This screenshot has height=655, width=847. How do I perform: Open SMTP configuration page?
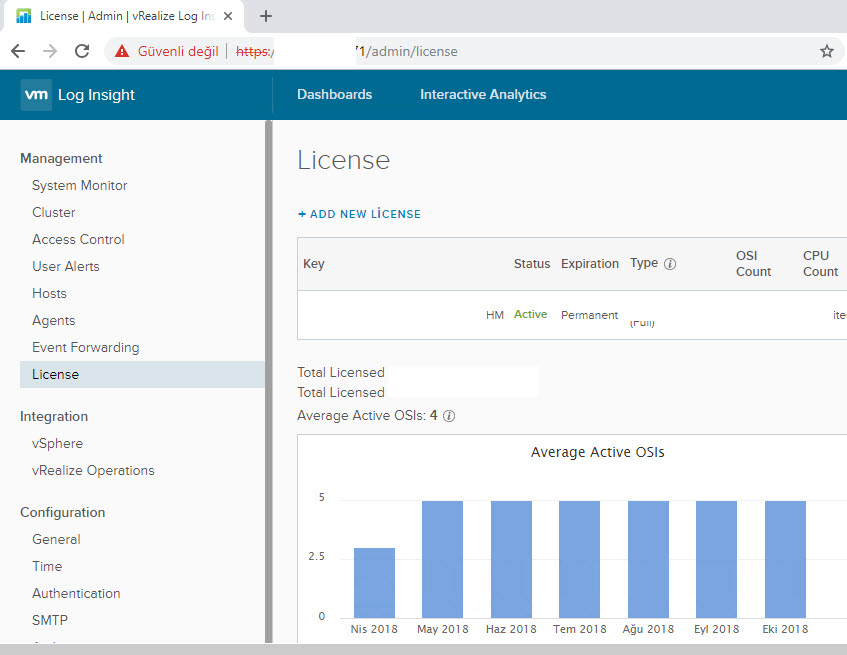(x=50, y=620)
